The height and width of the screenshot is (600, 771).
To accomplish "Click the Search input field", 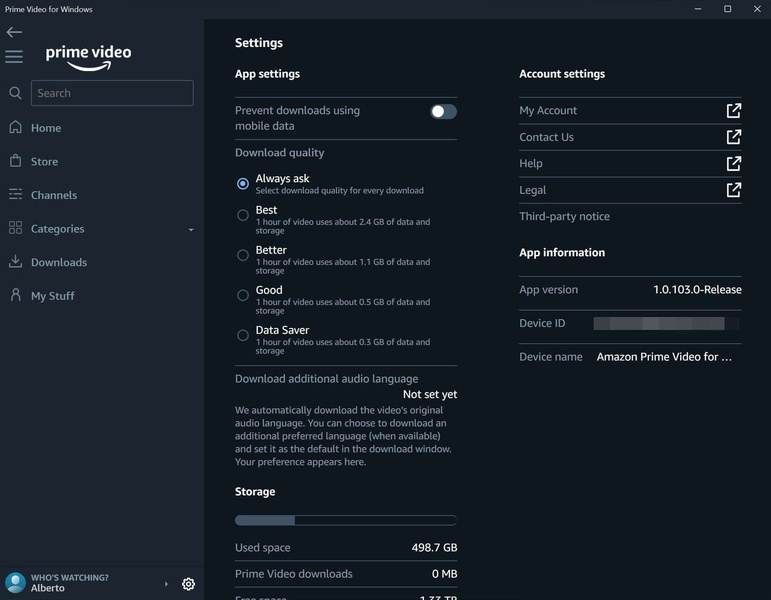I will (112, 93).
